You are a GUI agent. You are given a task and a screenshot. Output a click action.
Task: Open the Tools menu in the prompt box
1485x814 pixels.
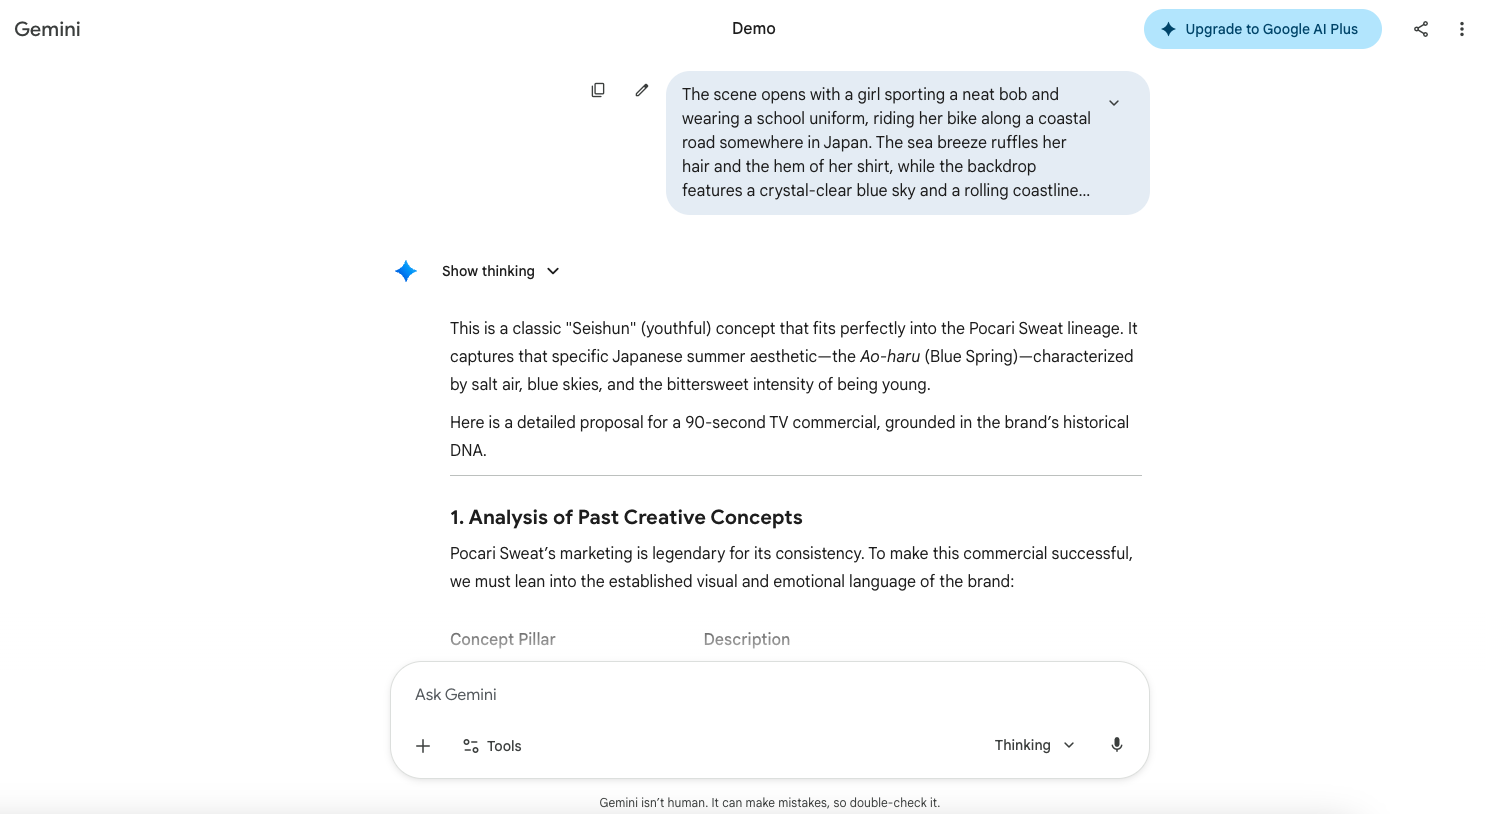click(492, 746)
